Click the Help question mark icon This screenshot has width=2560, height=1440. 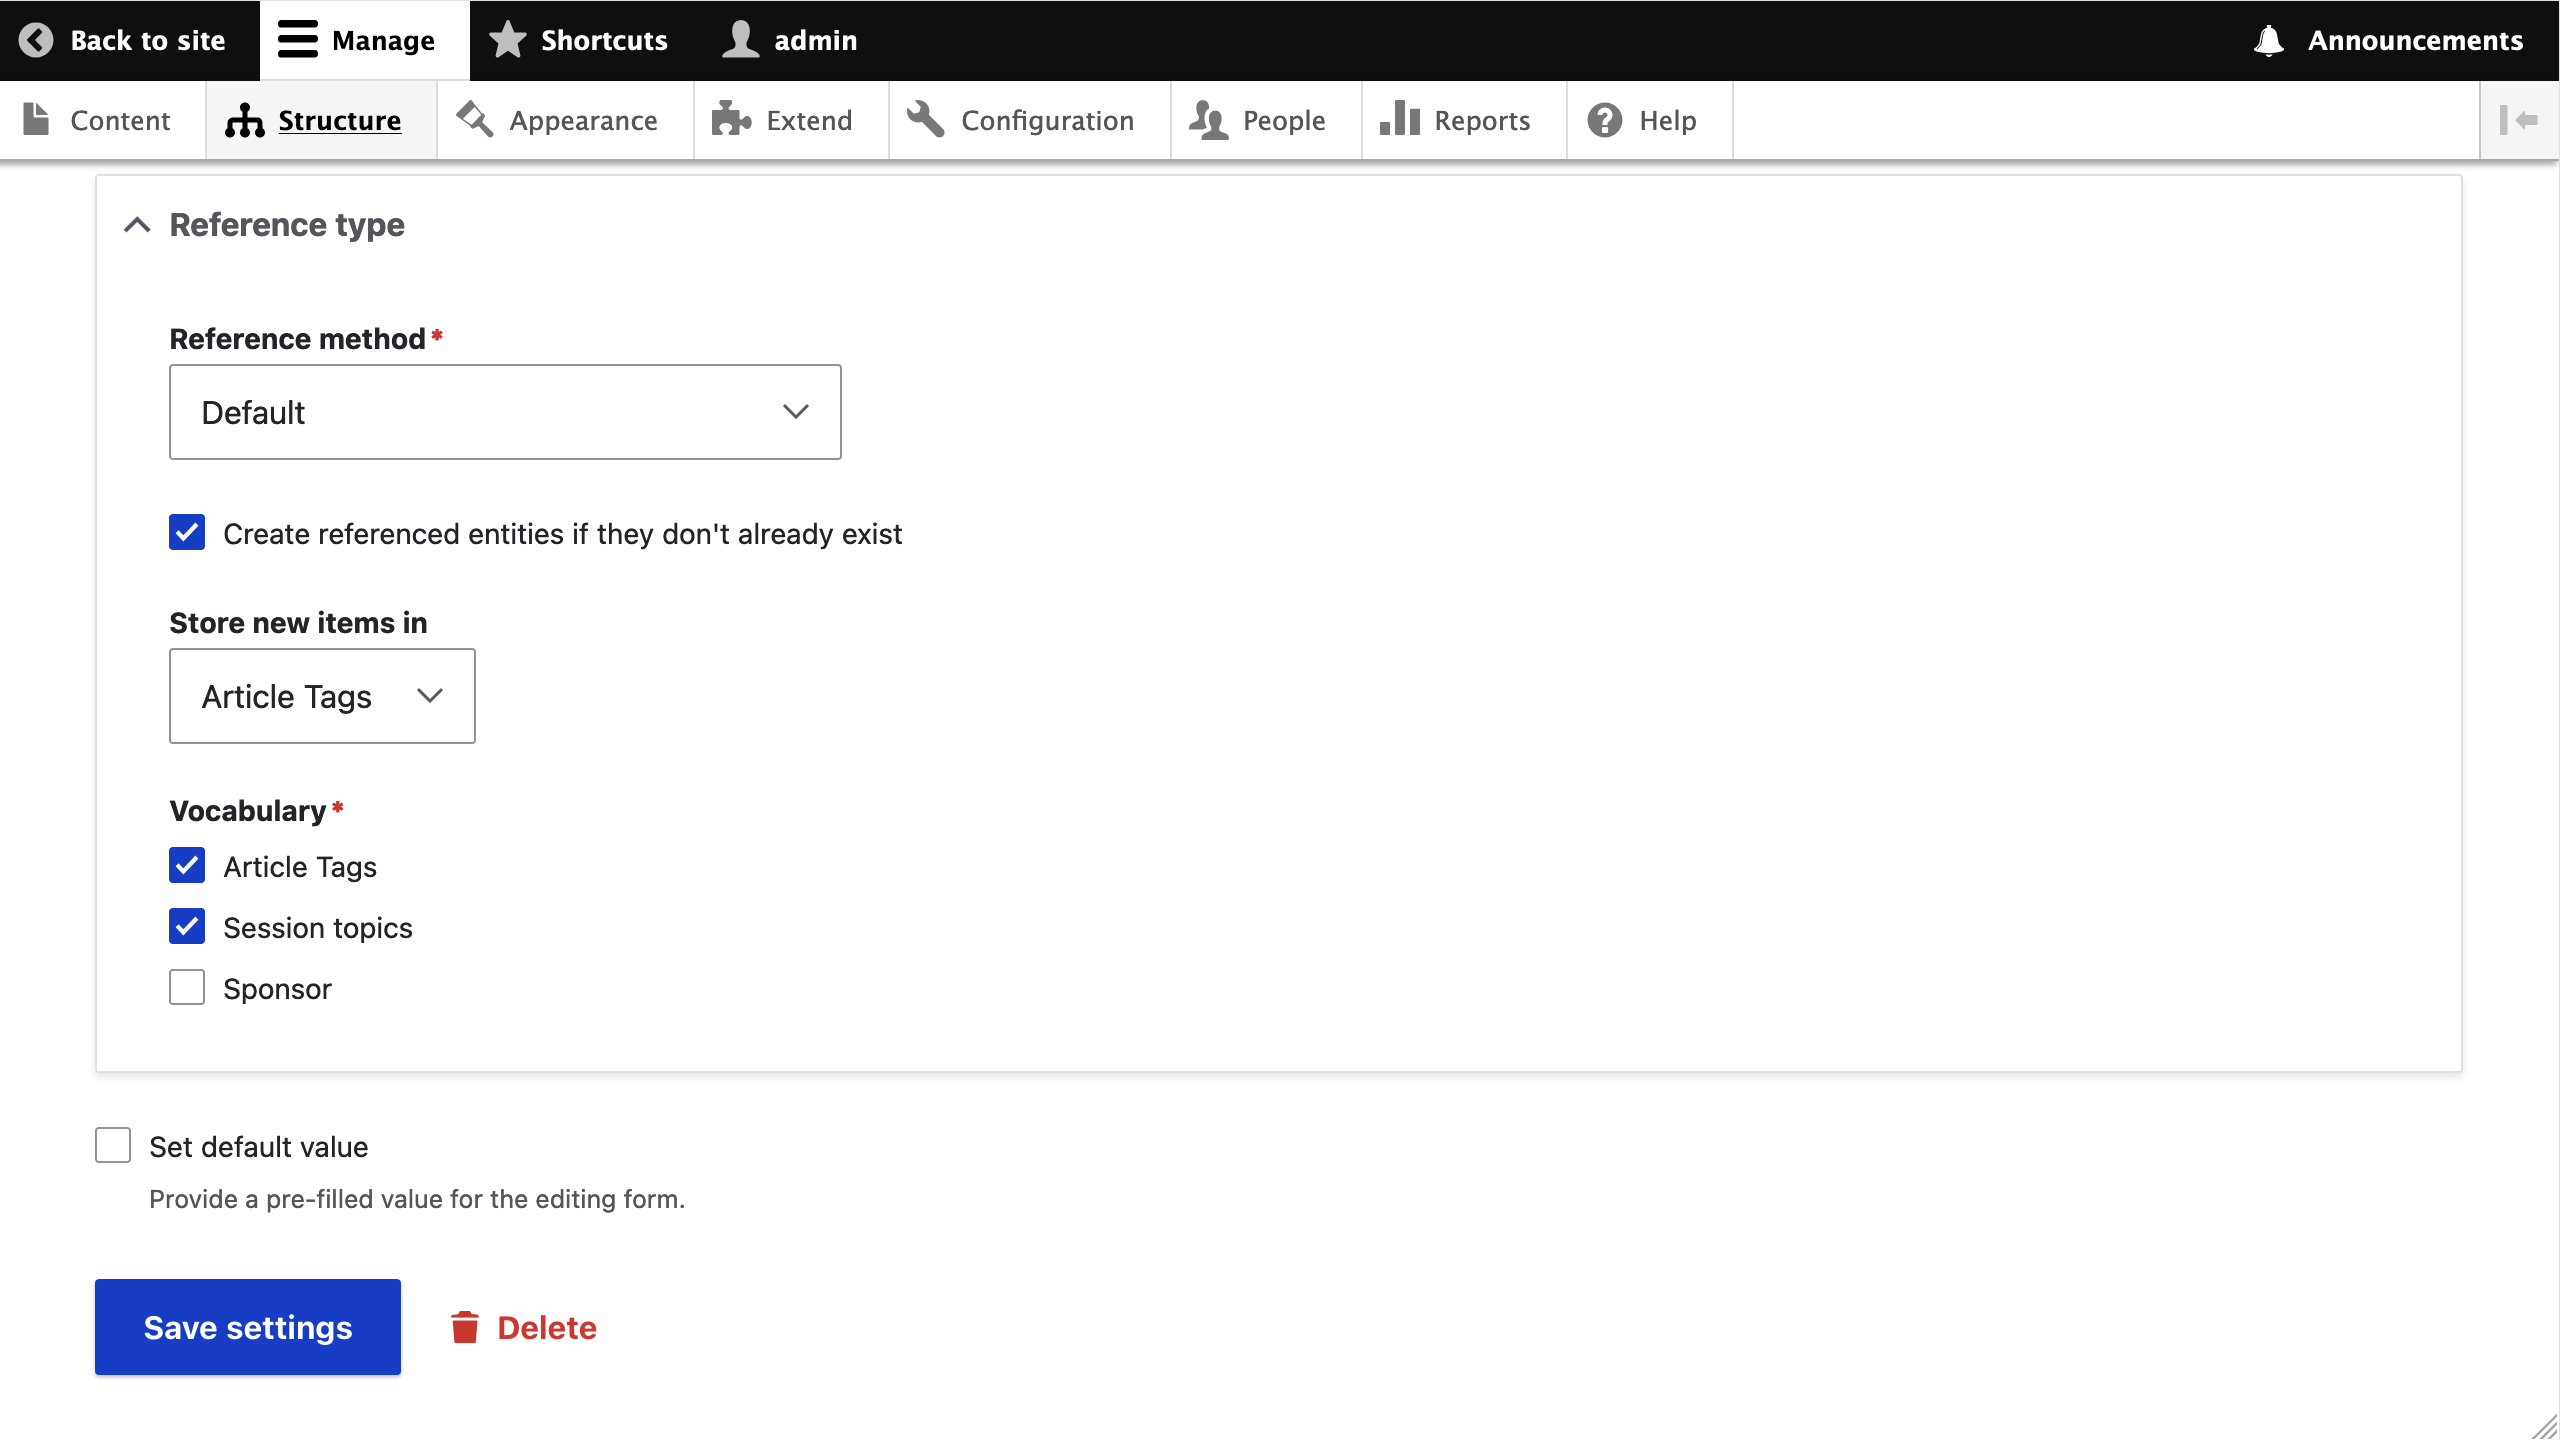[1604, 120]
